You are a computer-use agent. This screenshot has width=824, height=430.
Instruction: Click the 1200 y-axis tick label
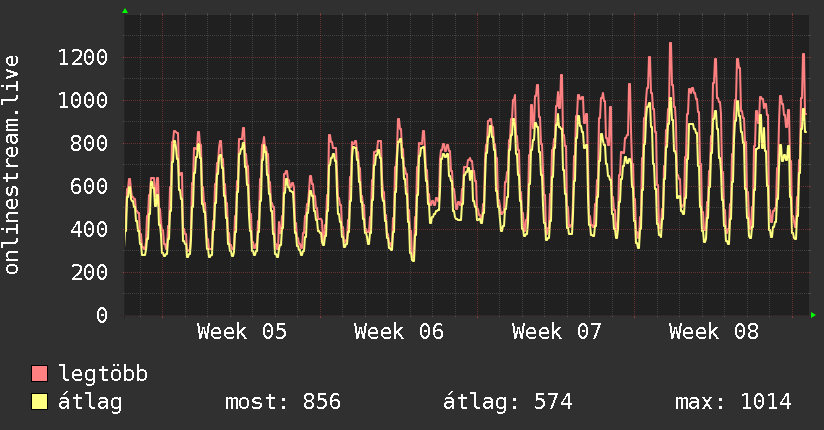[x=82, y=57]
